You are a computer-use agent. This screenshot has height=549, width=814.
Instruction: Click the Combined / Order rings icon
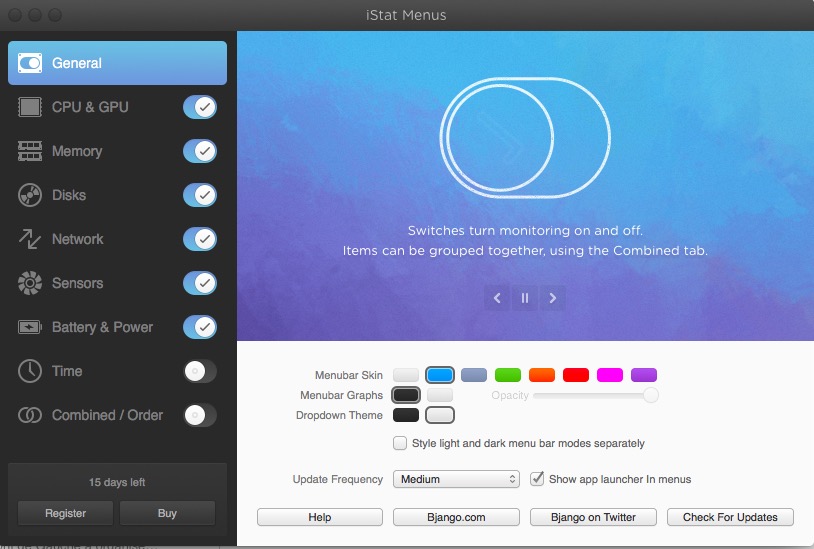tap(30, 415)
